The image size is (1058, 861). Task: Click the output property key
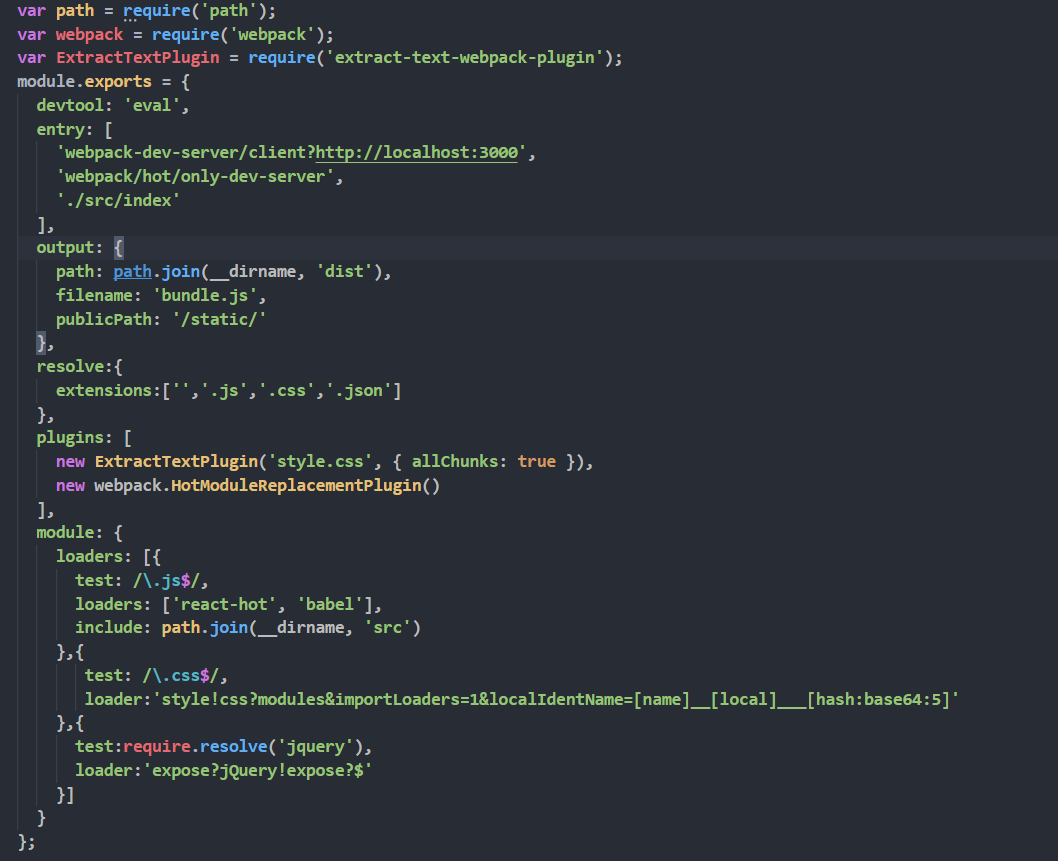pyautogui.click(x=65, y=248)
